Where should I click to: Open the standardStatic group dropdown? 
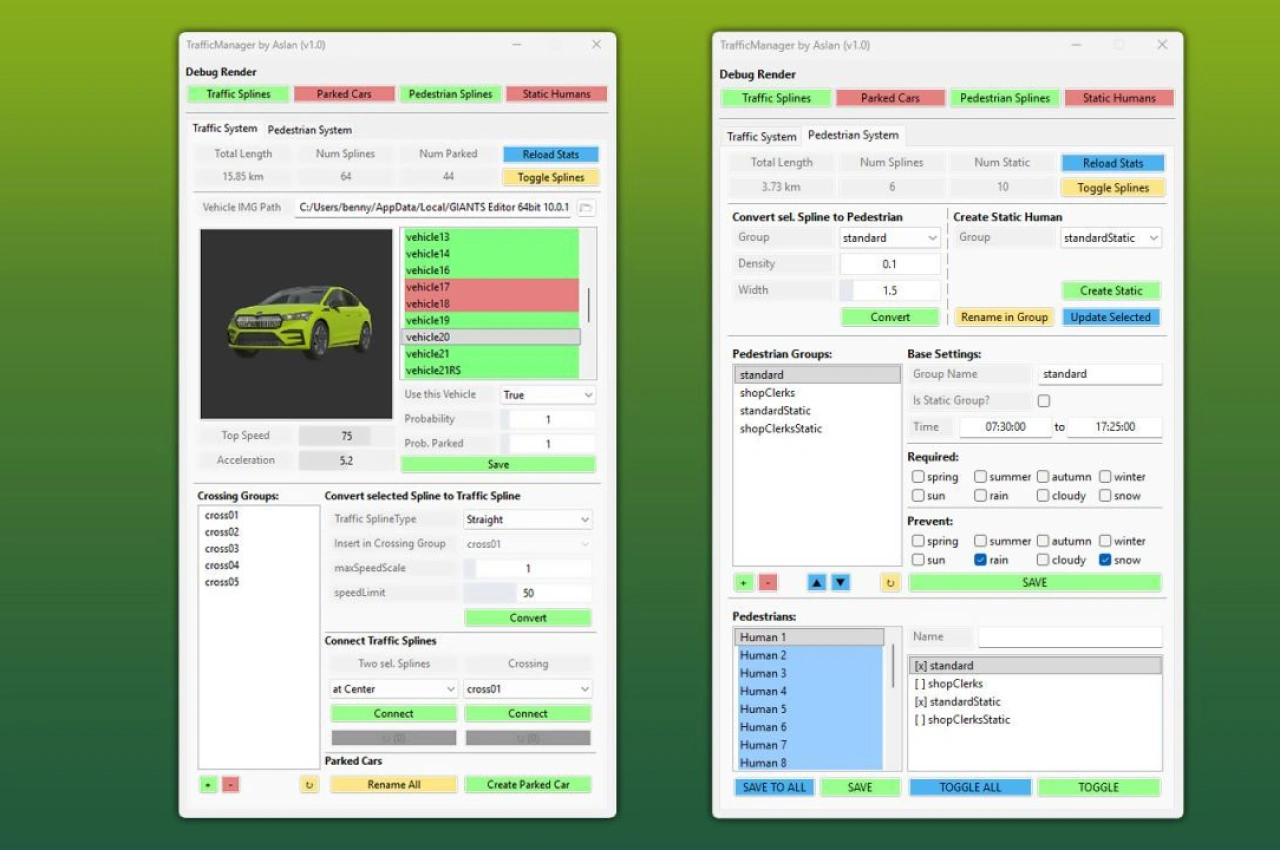[1111, 238]
